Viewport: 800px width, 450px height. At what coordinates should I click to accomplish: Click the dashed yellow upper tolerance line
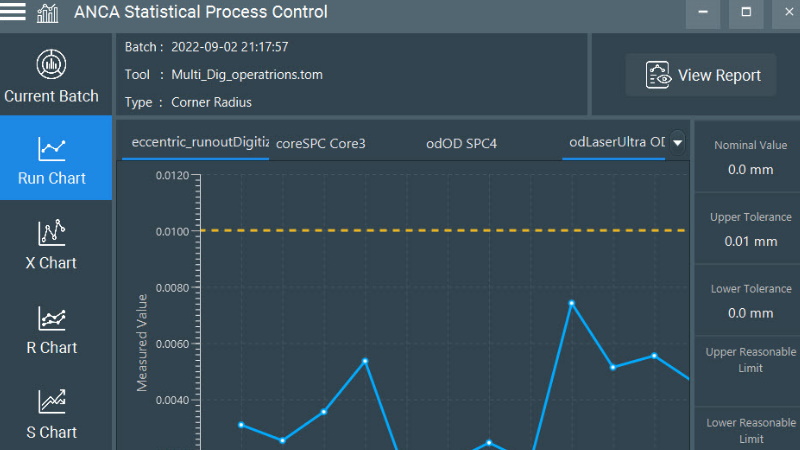443,231
